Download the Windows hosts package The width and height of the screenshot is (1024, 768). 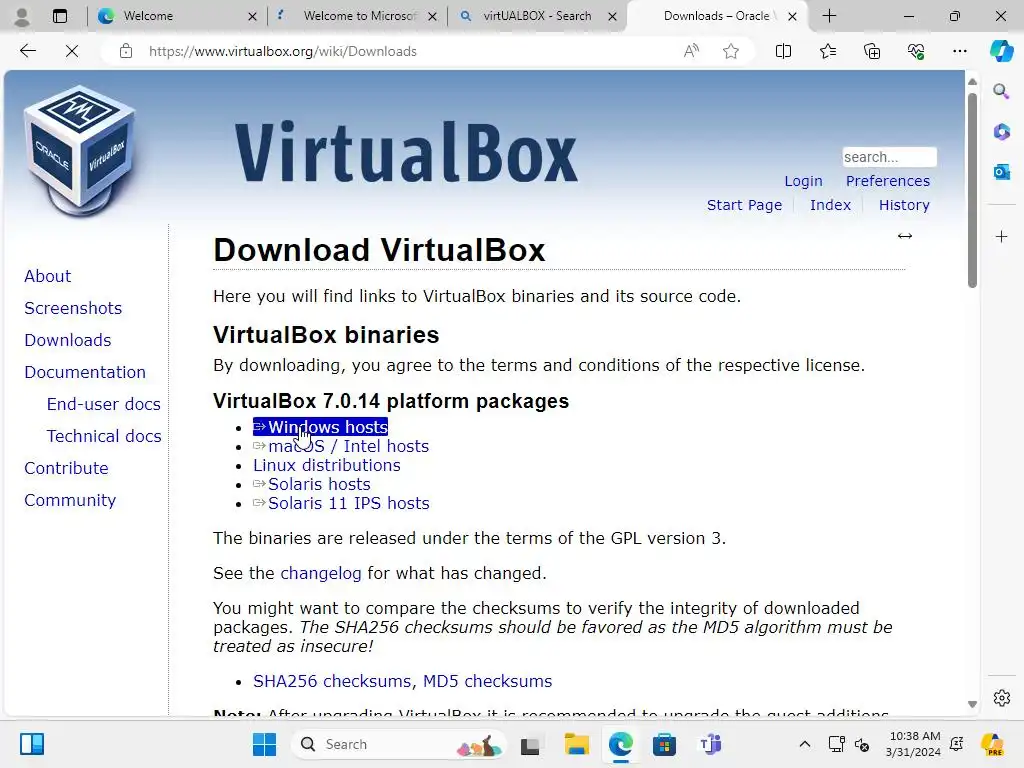[x=321, y=427]
